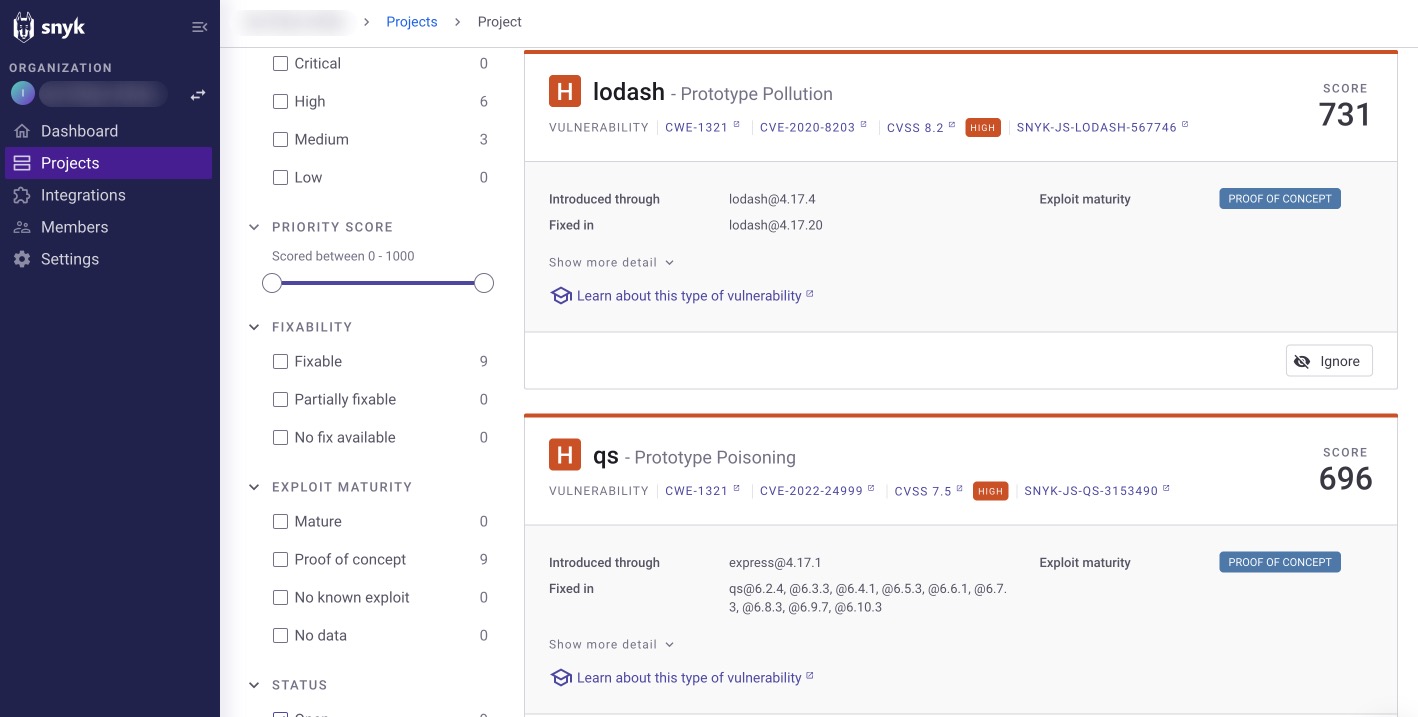Click the Snyk logo

tap(49, 27)
